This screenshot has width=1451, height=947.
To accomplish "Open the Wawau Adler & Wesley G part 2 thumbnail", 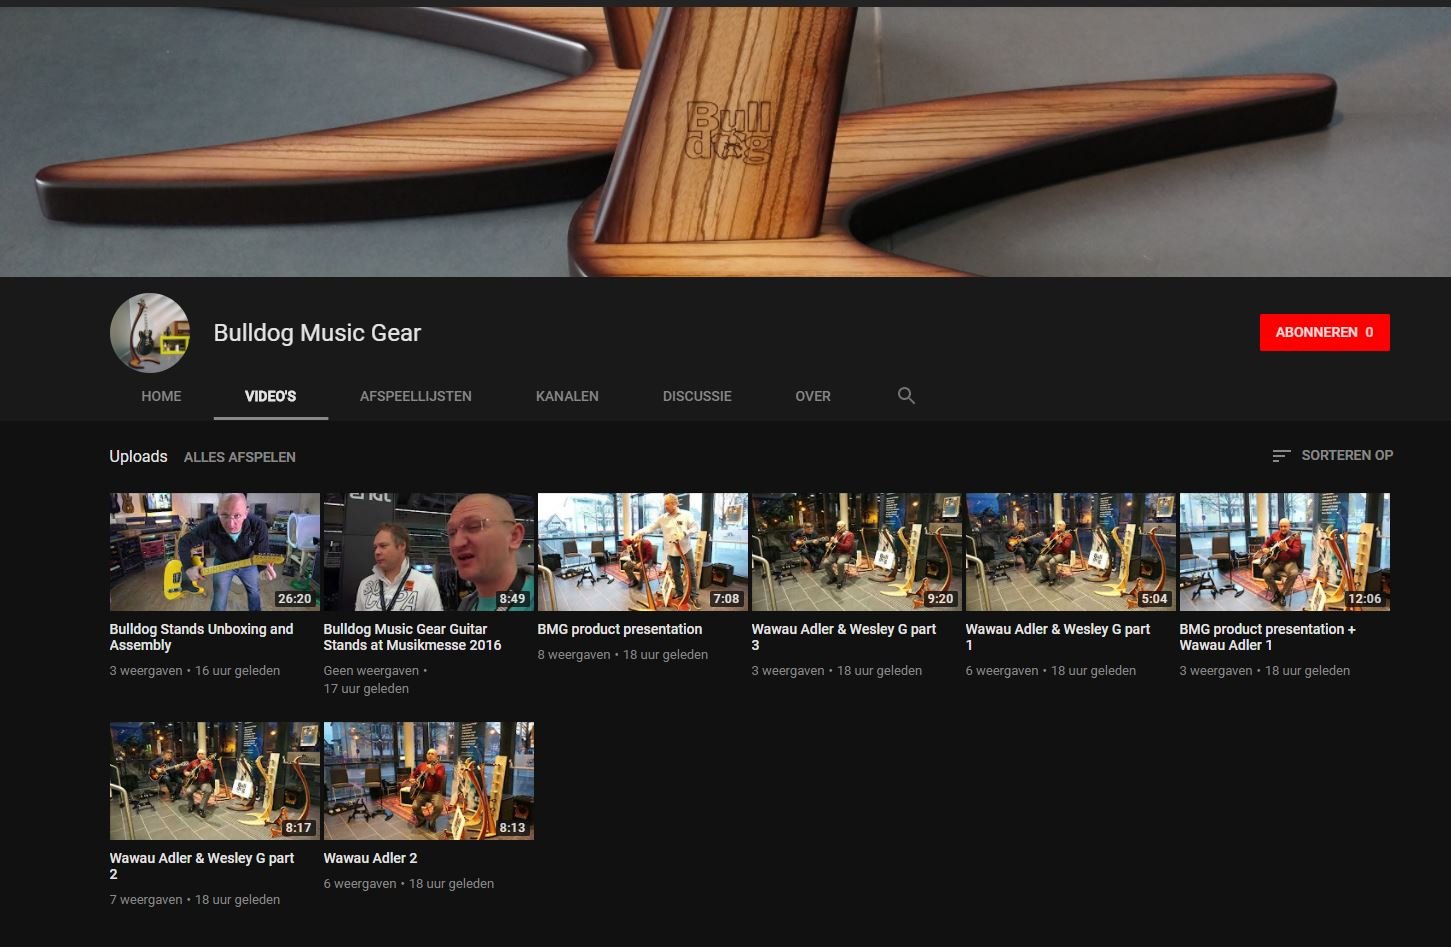I will pyautogui.click(x=215, y=781).
